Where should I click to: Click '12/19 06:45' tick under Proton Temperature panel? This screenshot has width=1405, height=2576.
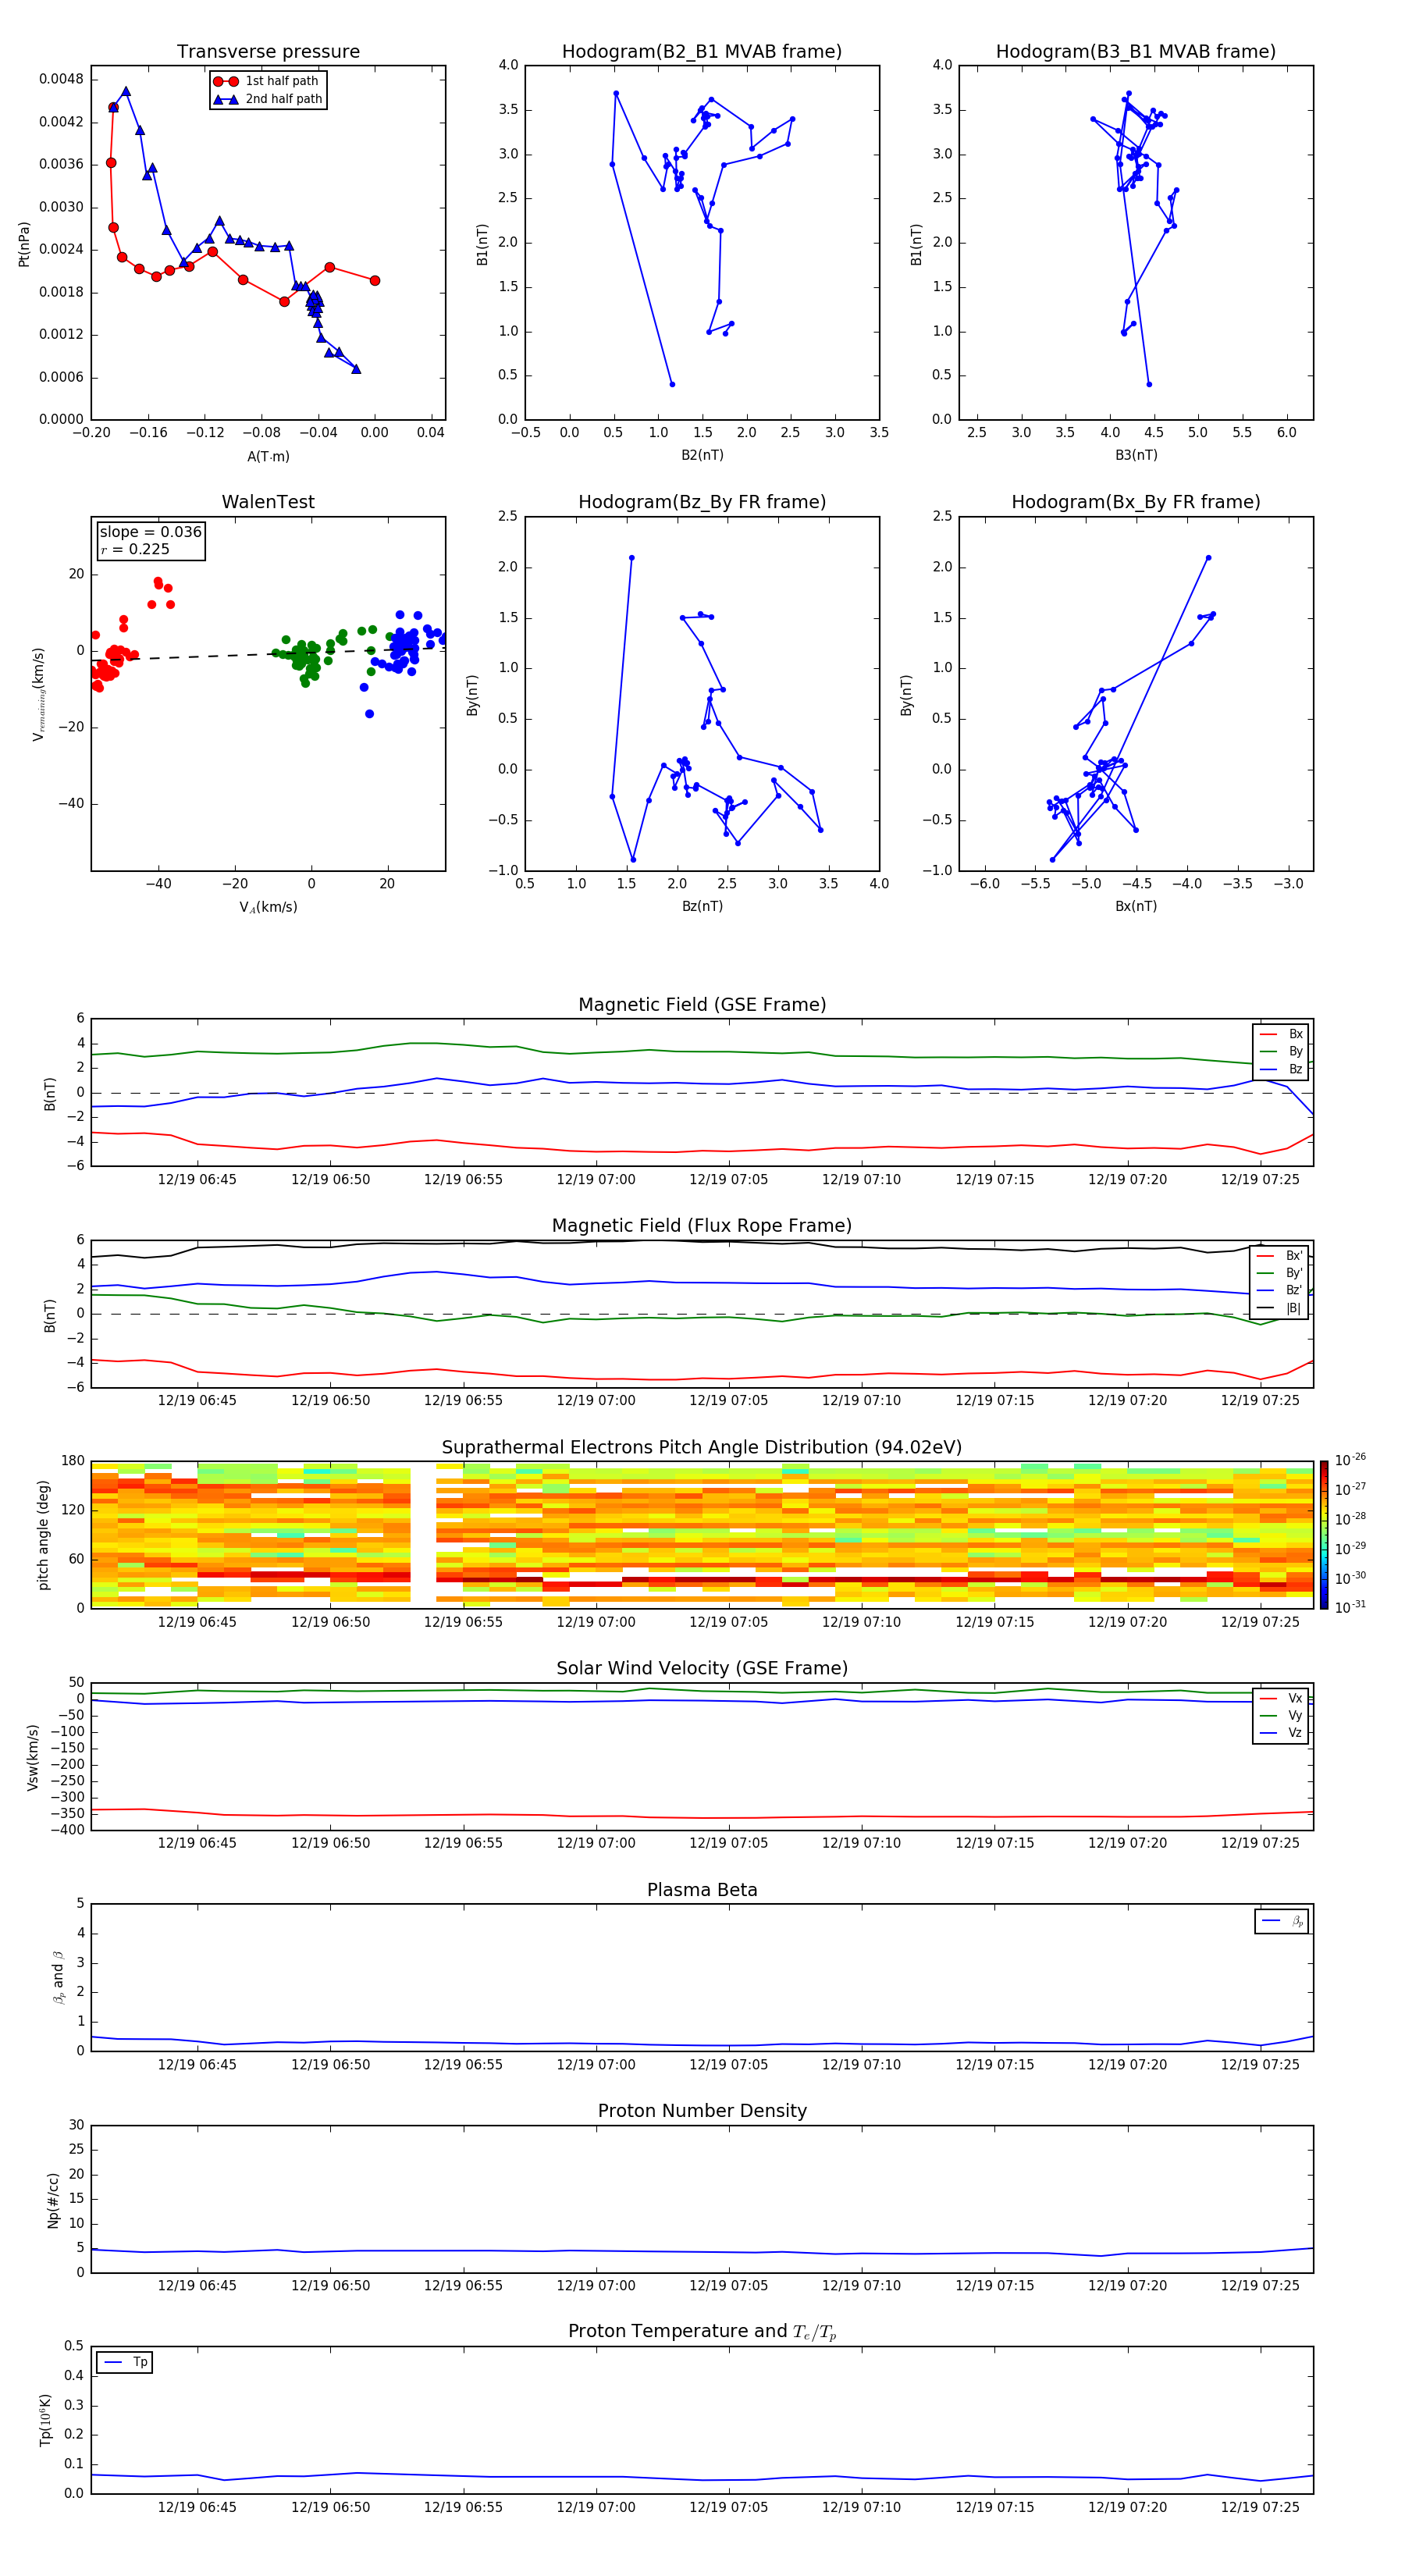(197, 2507)
